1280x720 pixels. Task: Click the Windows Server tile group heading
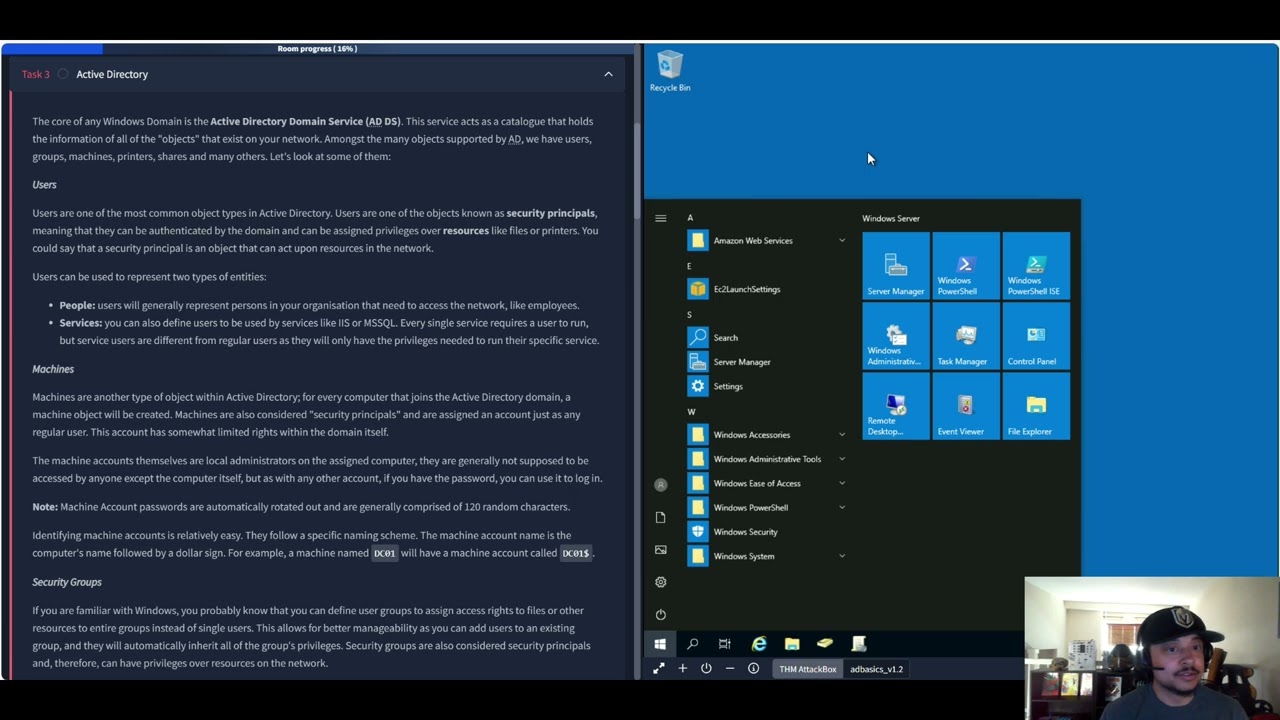pos(891,218)
